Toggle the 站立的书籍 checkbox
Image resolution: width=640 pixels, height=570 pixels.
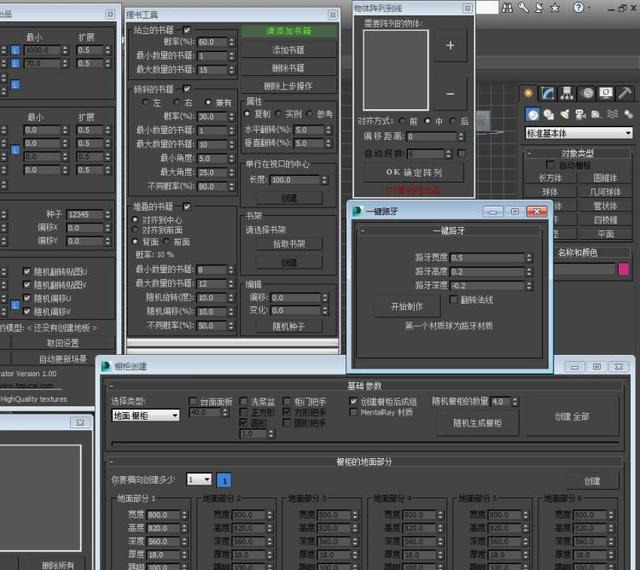pyautogui.click(x=185, y=30)
